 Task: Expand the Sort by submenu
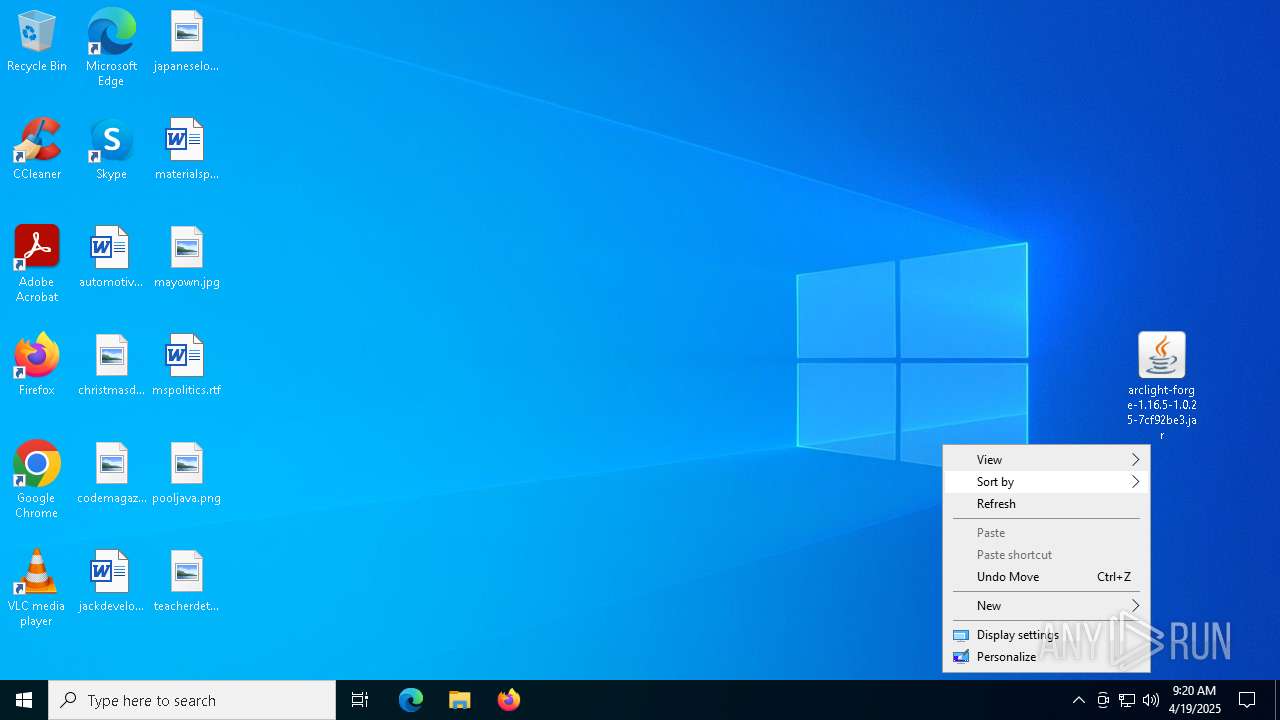click(x=1046, y=482)
